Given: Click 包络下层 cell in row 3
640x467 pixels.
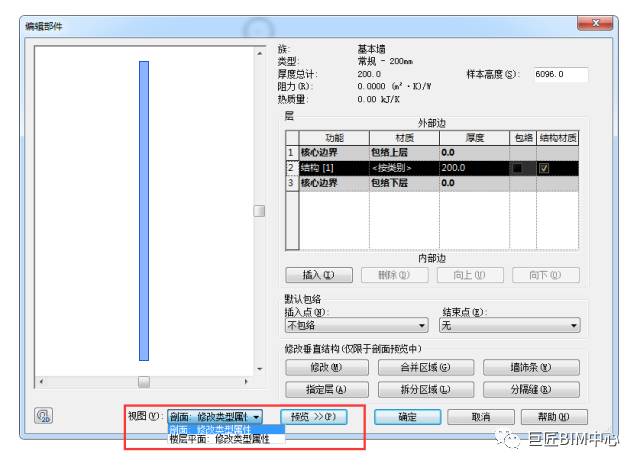Looking at the screenshot, I should [x=404, y=183].
